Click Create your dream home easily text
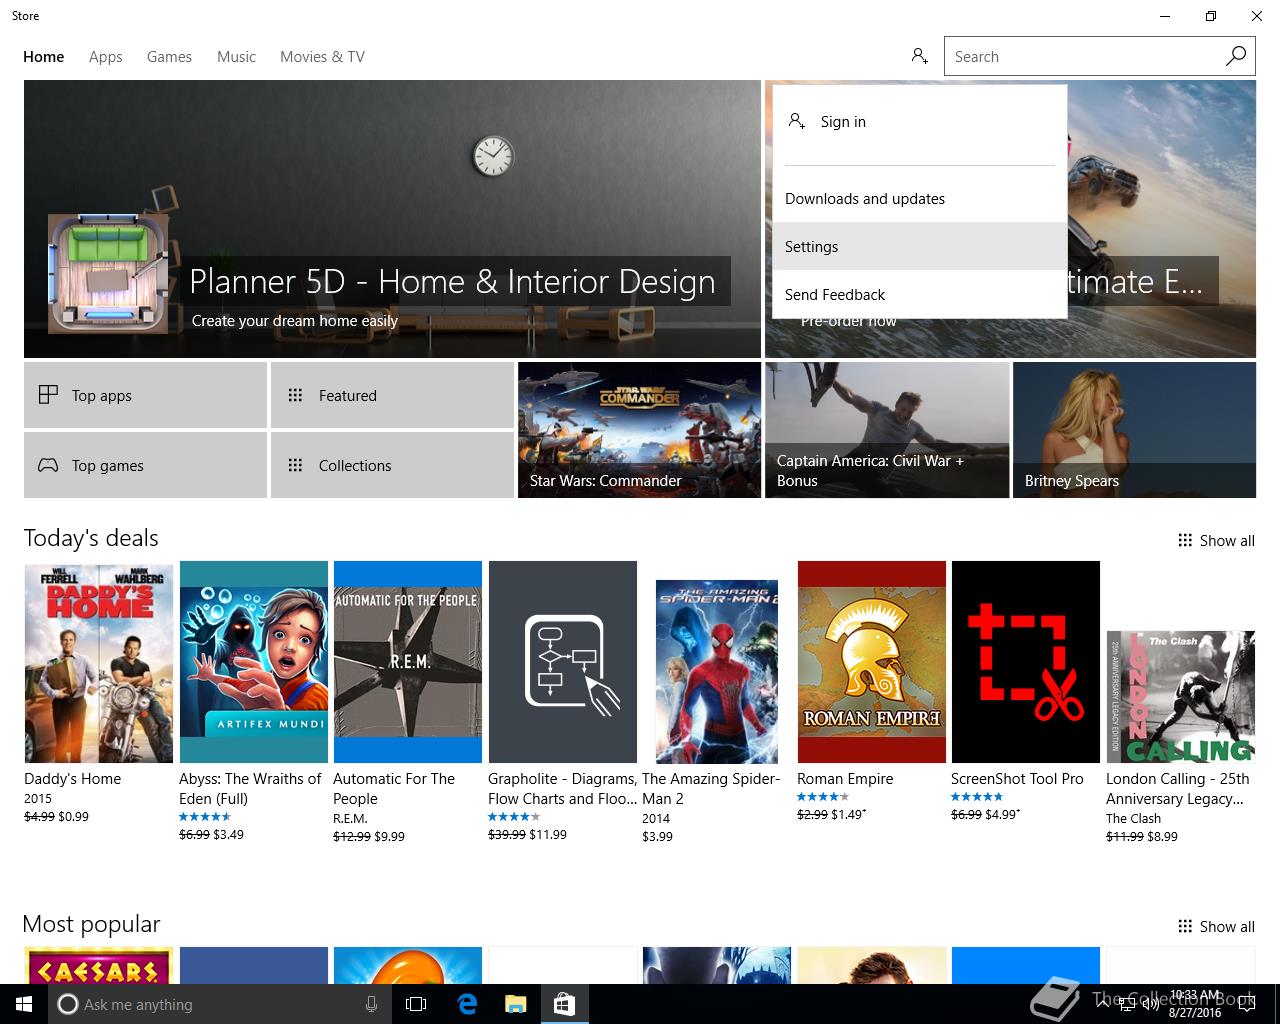 tap(295, 321)
